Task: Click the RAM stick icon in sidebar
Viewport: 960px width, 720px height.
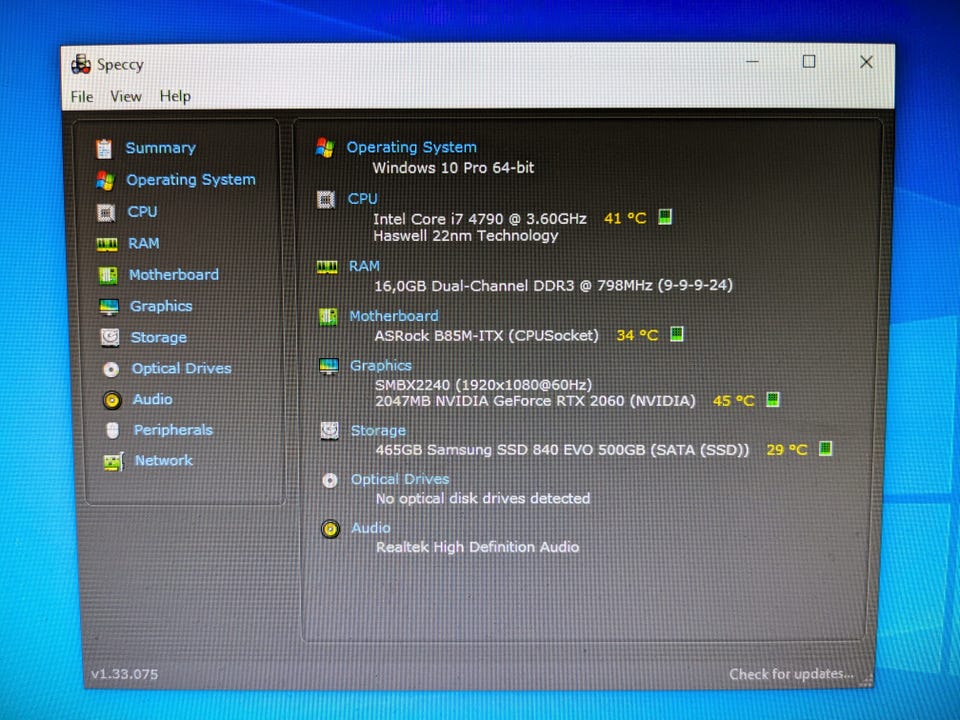Action: pyautogui.click(x=107, y=244)
